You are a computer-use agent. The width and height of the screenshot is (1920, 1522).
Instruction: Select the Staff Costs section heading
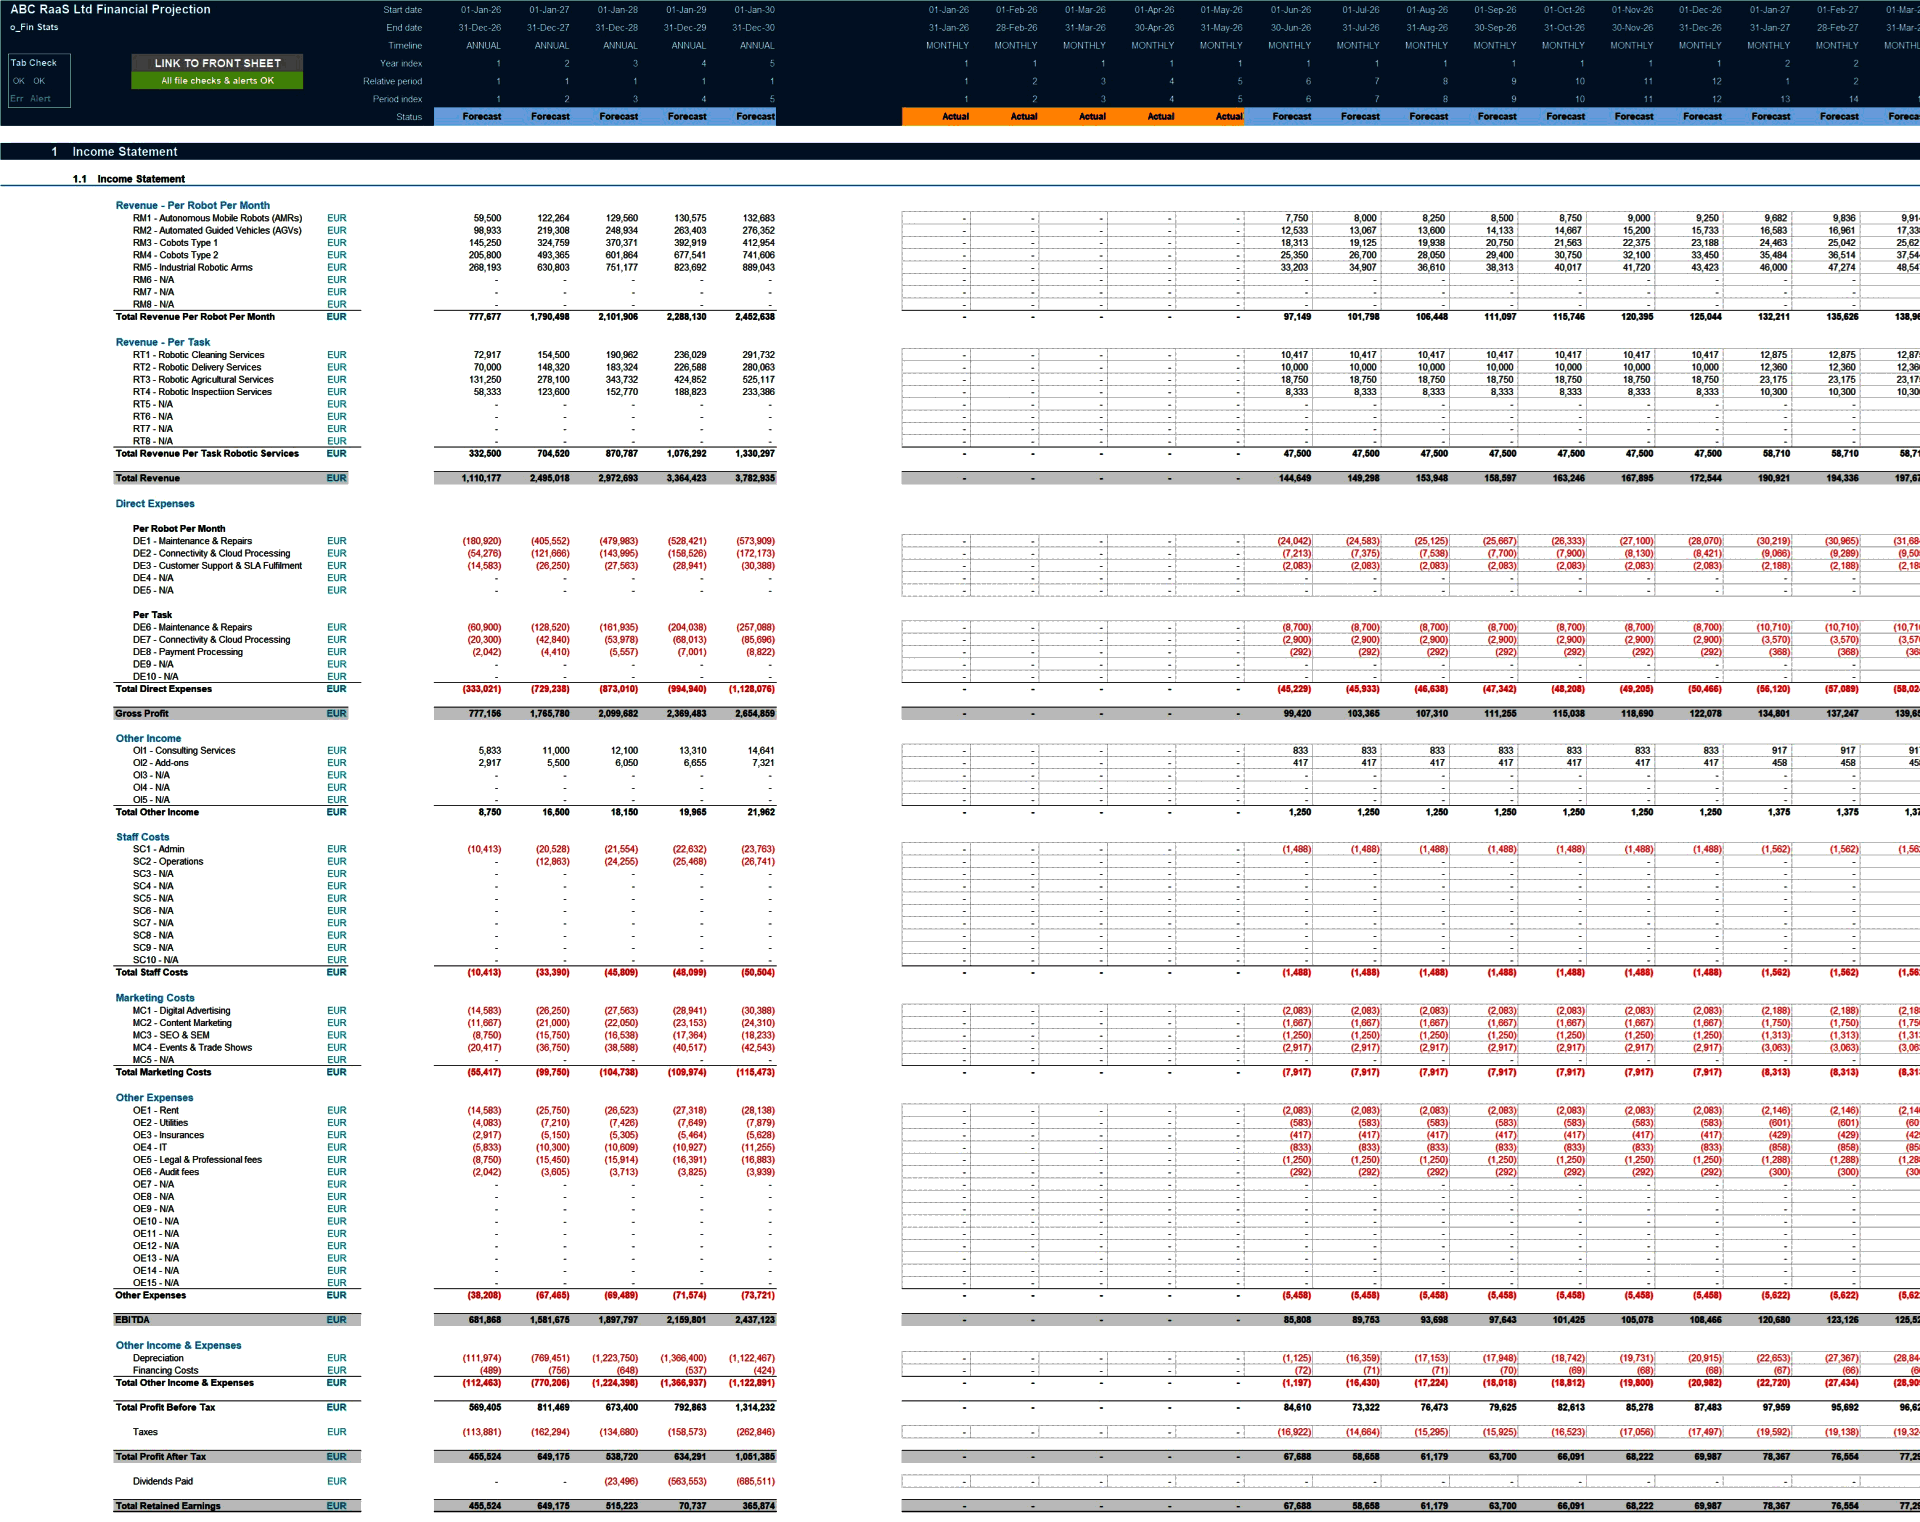(x=143, y=837)
